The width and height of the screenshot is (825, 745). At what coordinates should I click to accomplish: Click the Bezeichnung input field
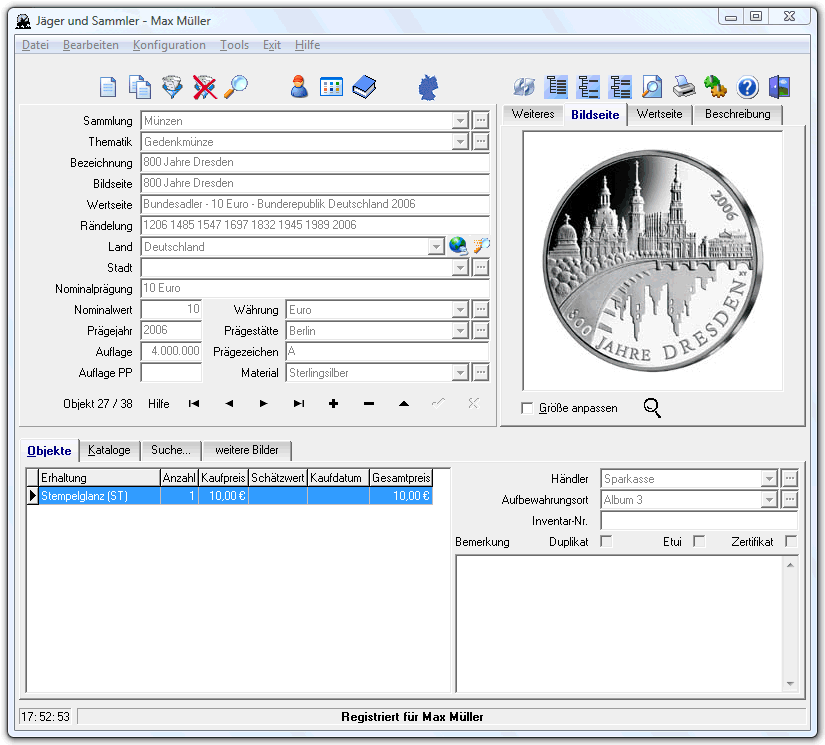pos(315,163)
